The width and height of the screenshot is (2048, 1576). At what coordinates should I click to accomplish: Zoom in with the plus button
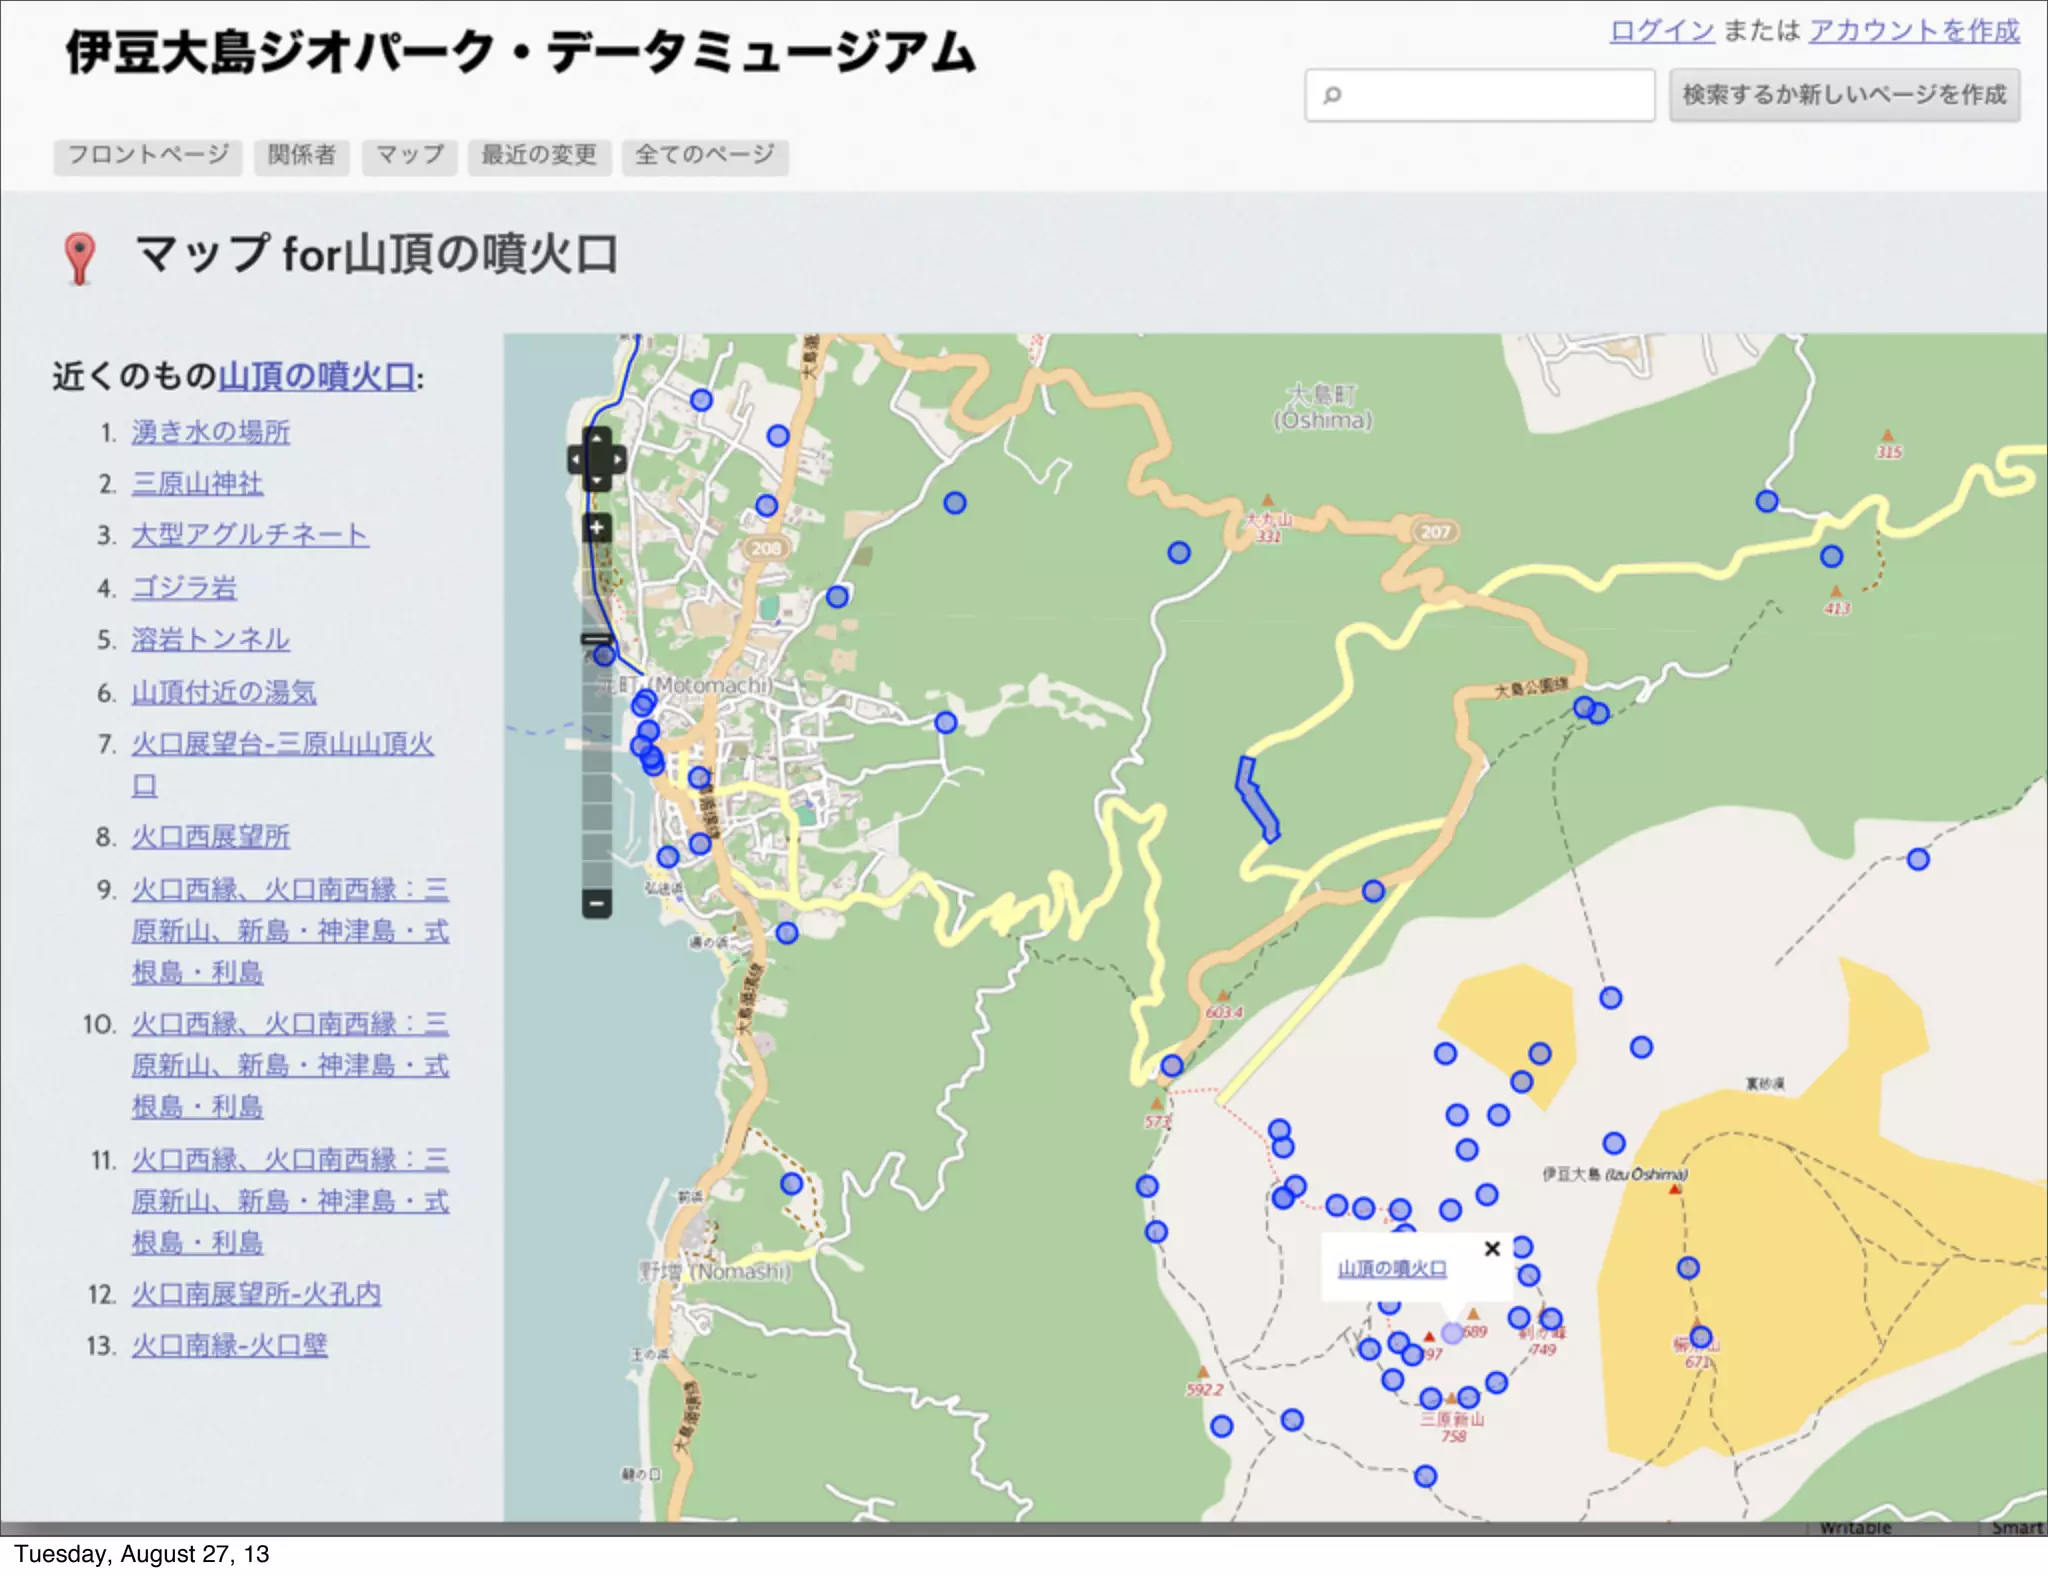click(x=597, y=527)
